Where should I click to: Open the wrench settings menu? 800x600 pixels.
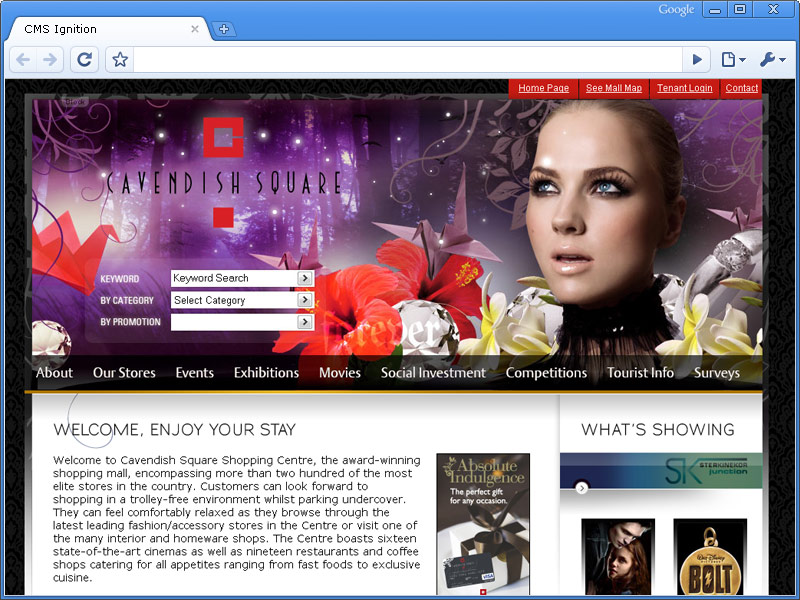[772, 60]
